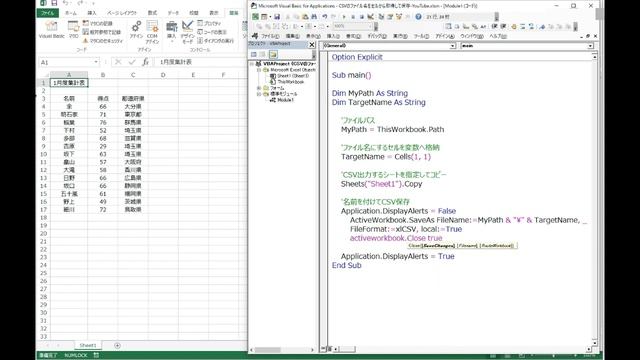The width and height of the screenshot is (640, 360).
Task: Run Sub with play icon in VBA toolbar
Action: coord(344,17)
